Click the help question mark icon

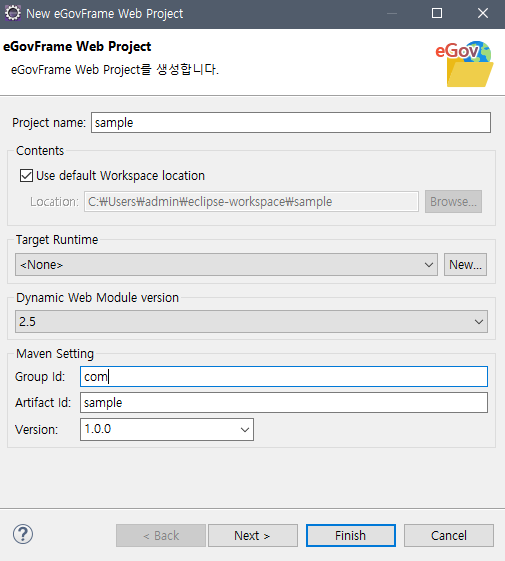[23, 535]
